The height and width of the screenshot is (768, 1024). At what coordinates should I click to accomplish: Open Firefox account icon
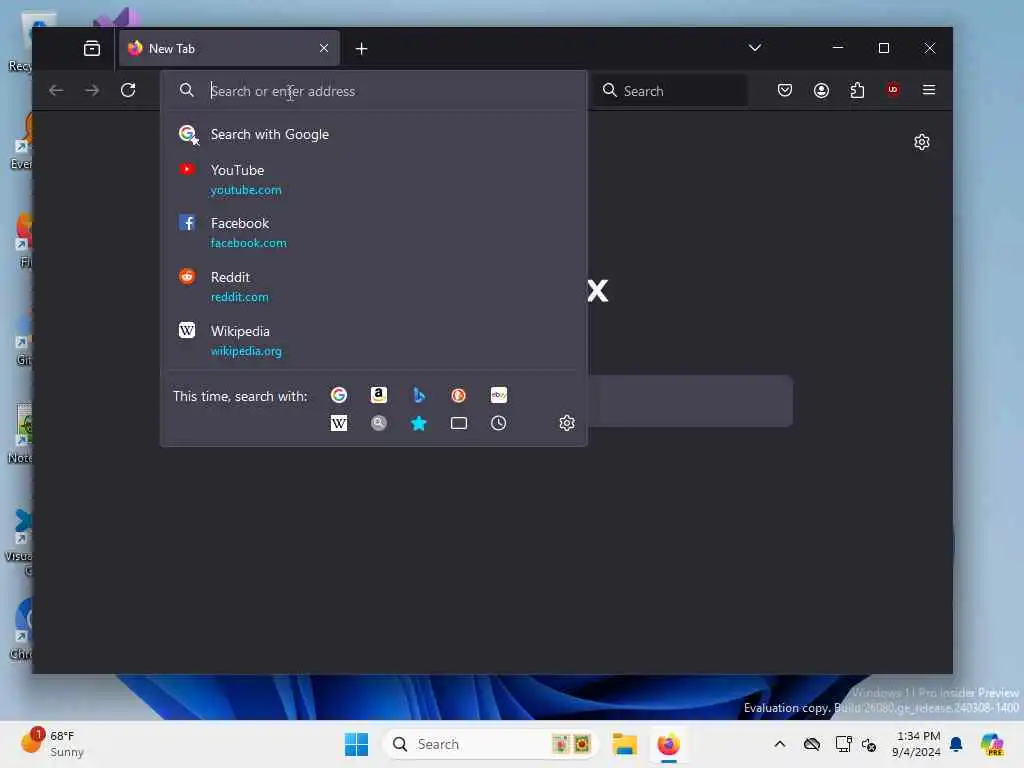822,90
